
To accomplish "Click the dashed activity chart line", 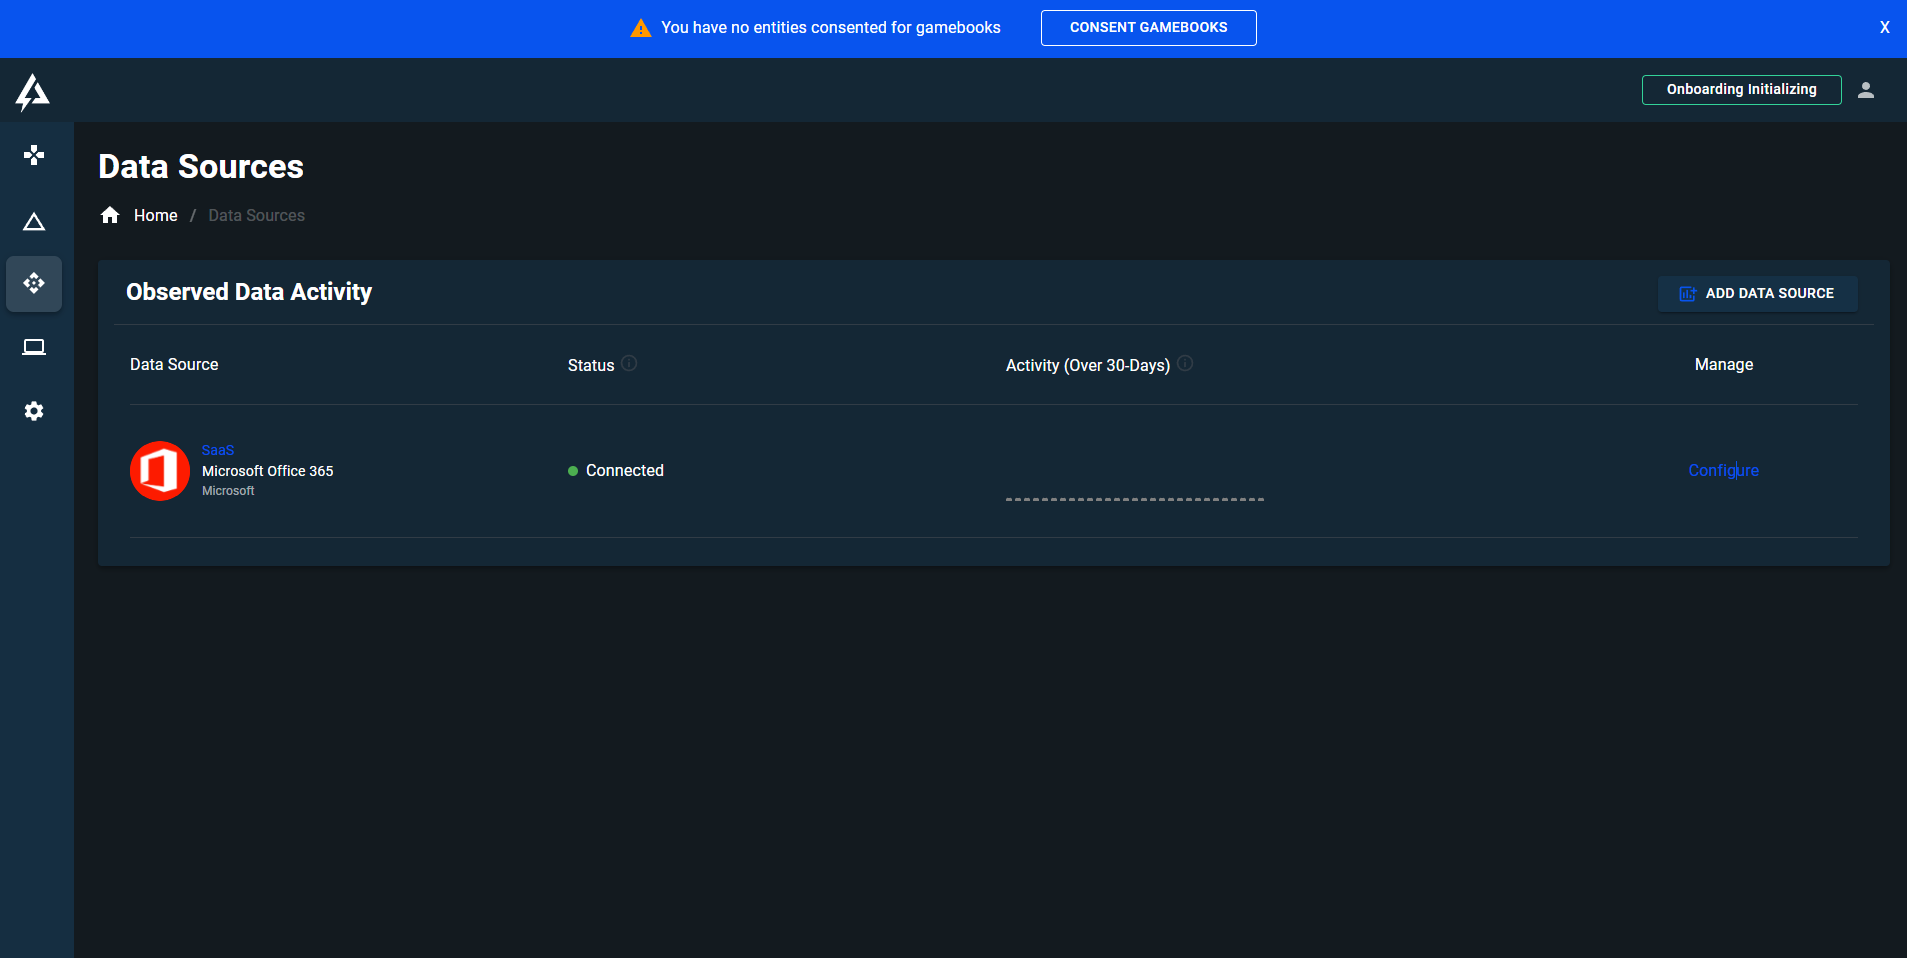I will (1135, 499).
